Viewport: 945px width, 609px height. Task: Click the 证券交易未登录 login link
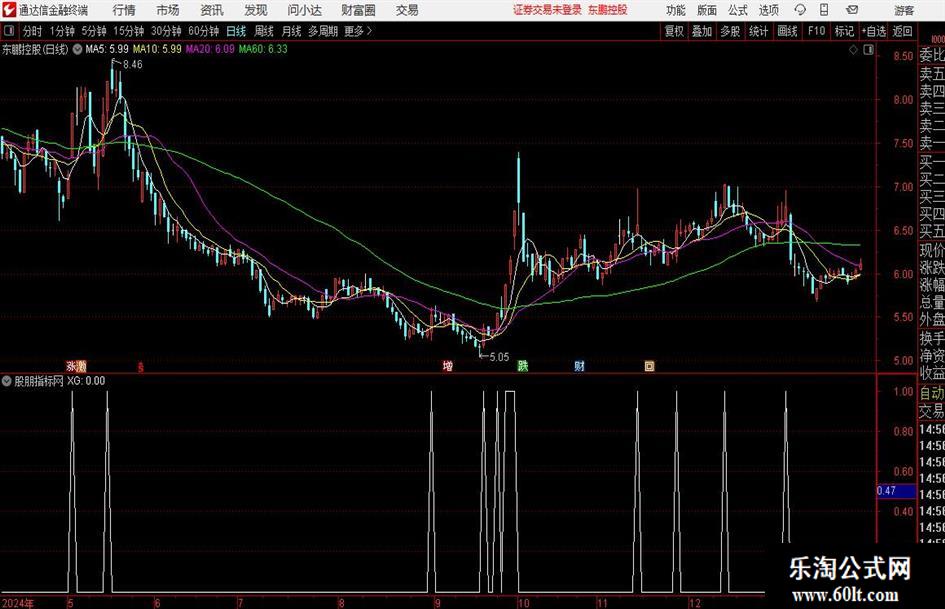(547, 10)
